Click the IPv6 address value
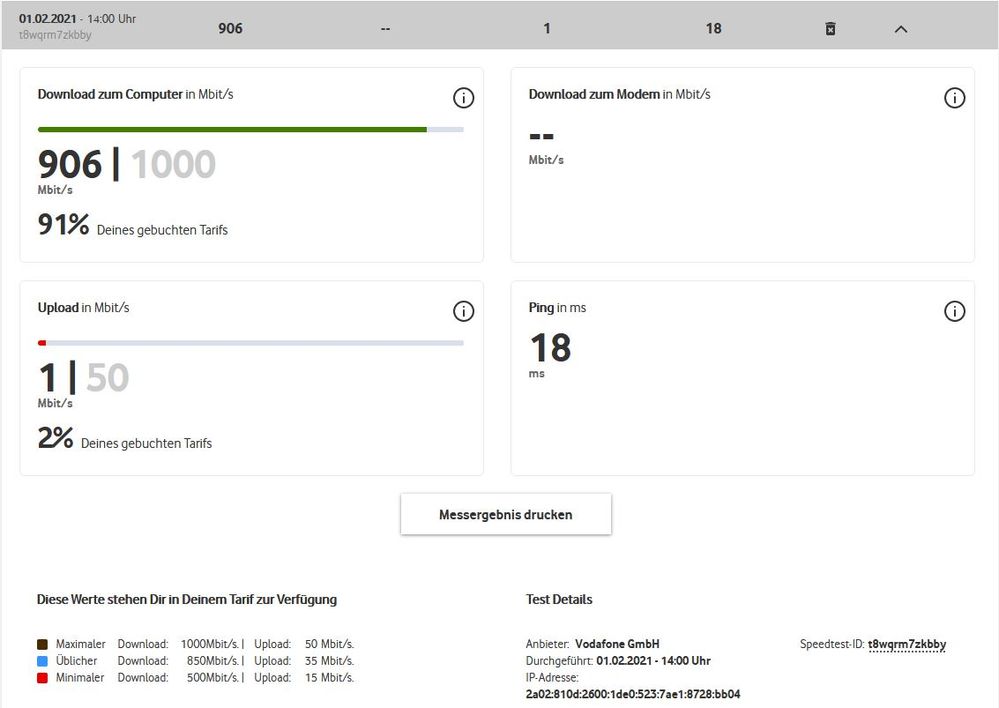This screenshot has width=999, height=708. [633, 694]
